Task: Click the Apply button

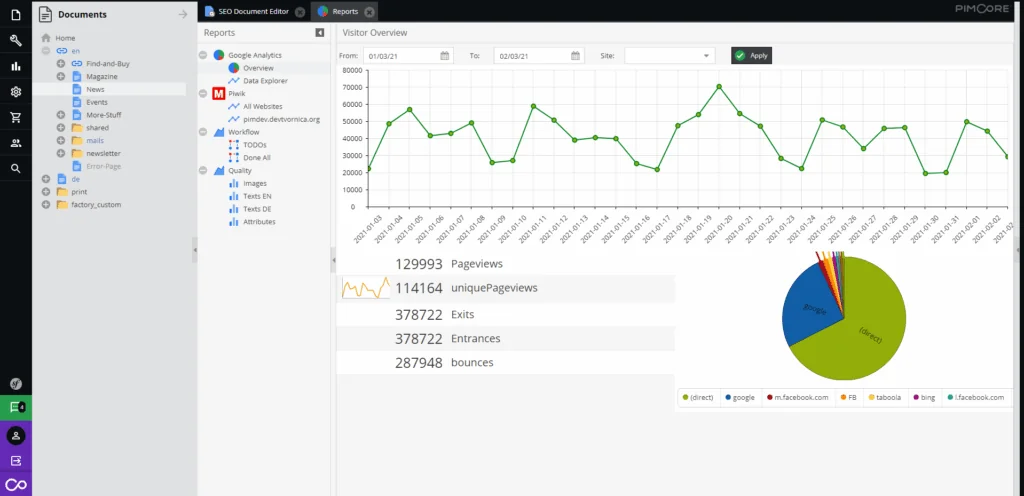Action: coord(752,55)
